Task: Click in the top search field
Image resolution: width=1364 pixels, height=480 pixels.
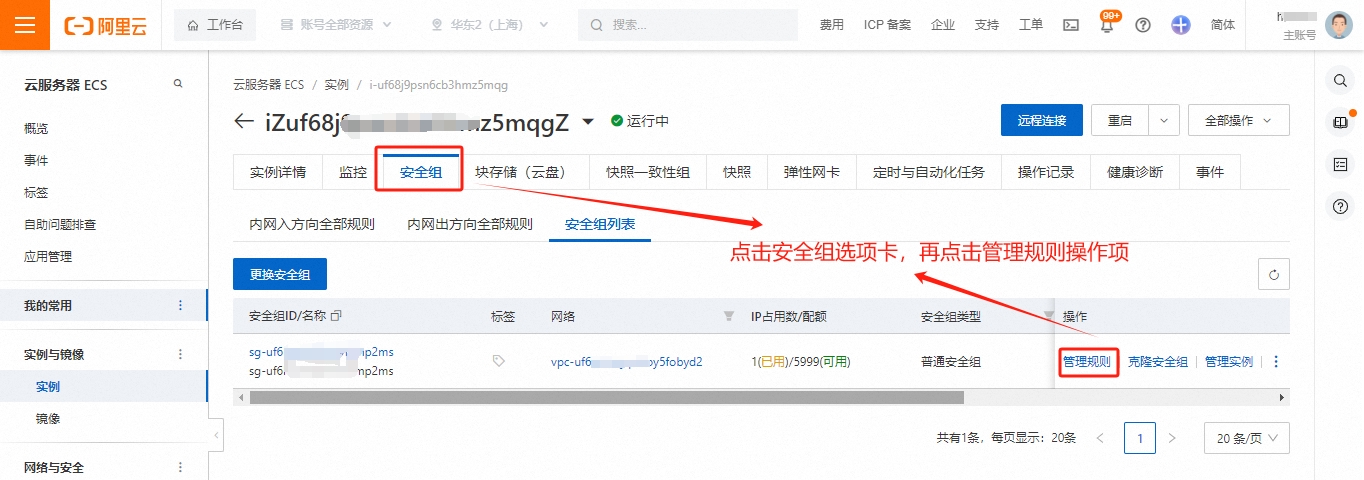Action: 688,25
